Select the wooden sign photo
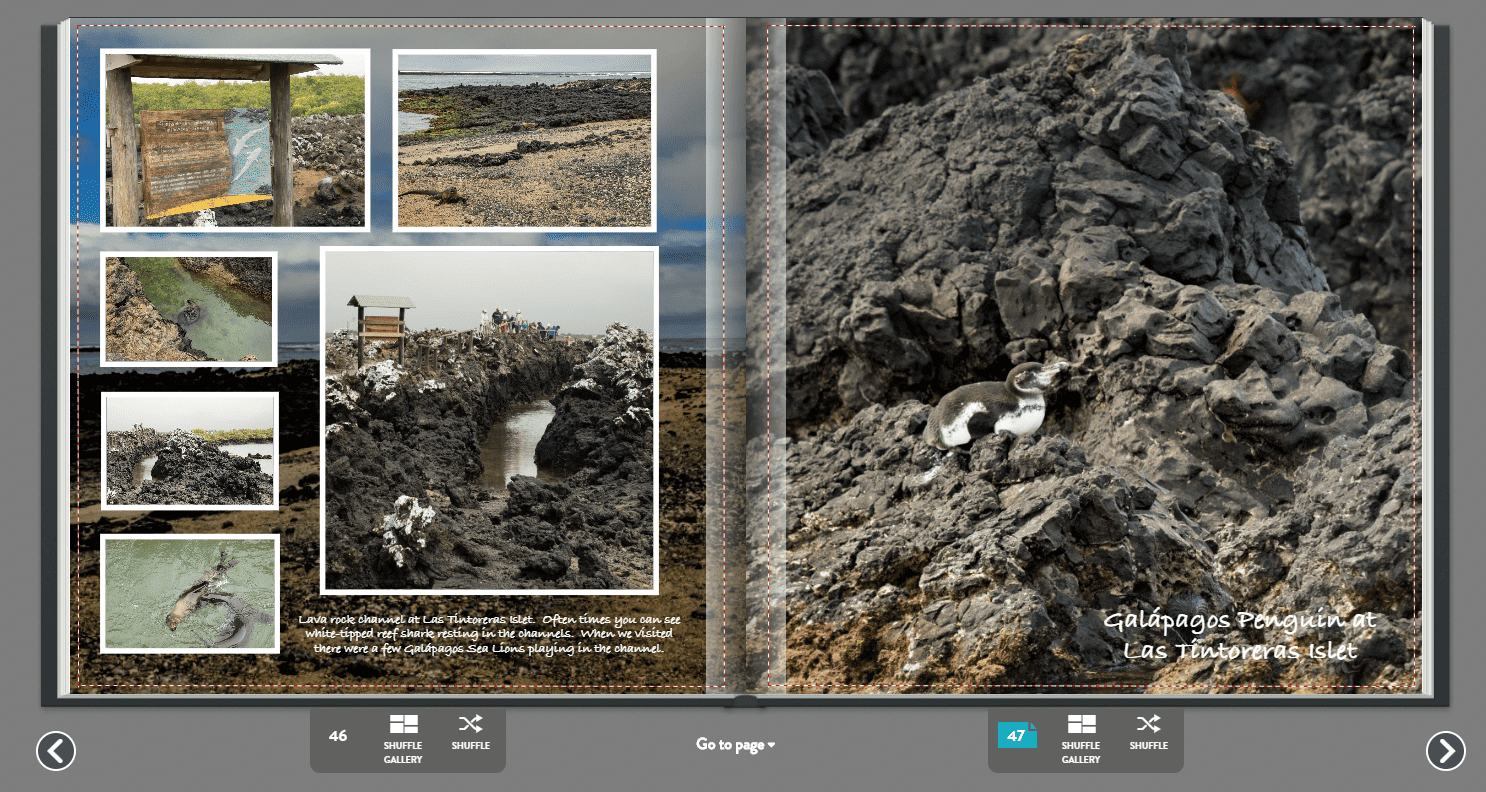This screenshot has width=1486, height=792. 233,140
